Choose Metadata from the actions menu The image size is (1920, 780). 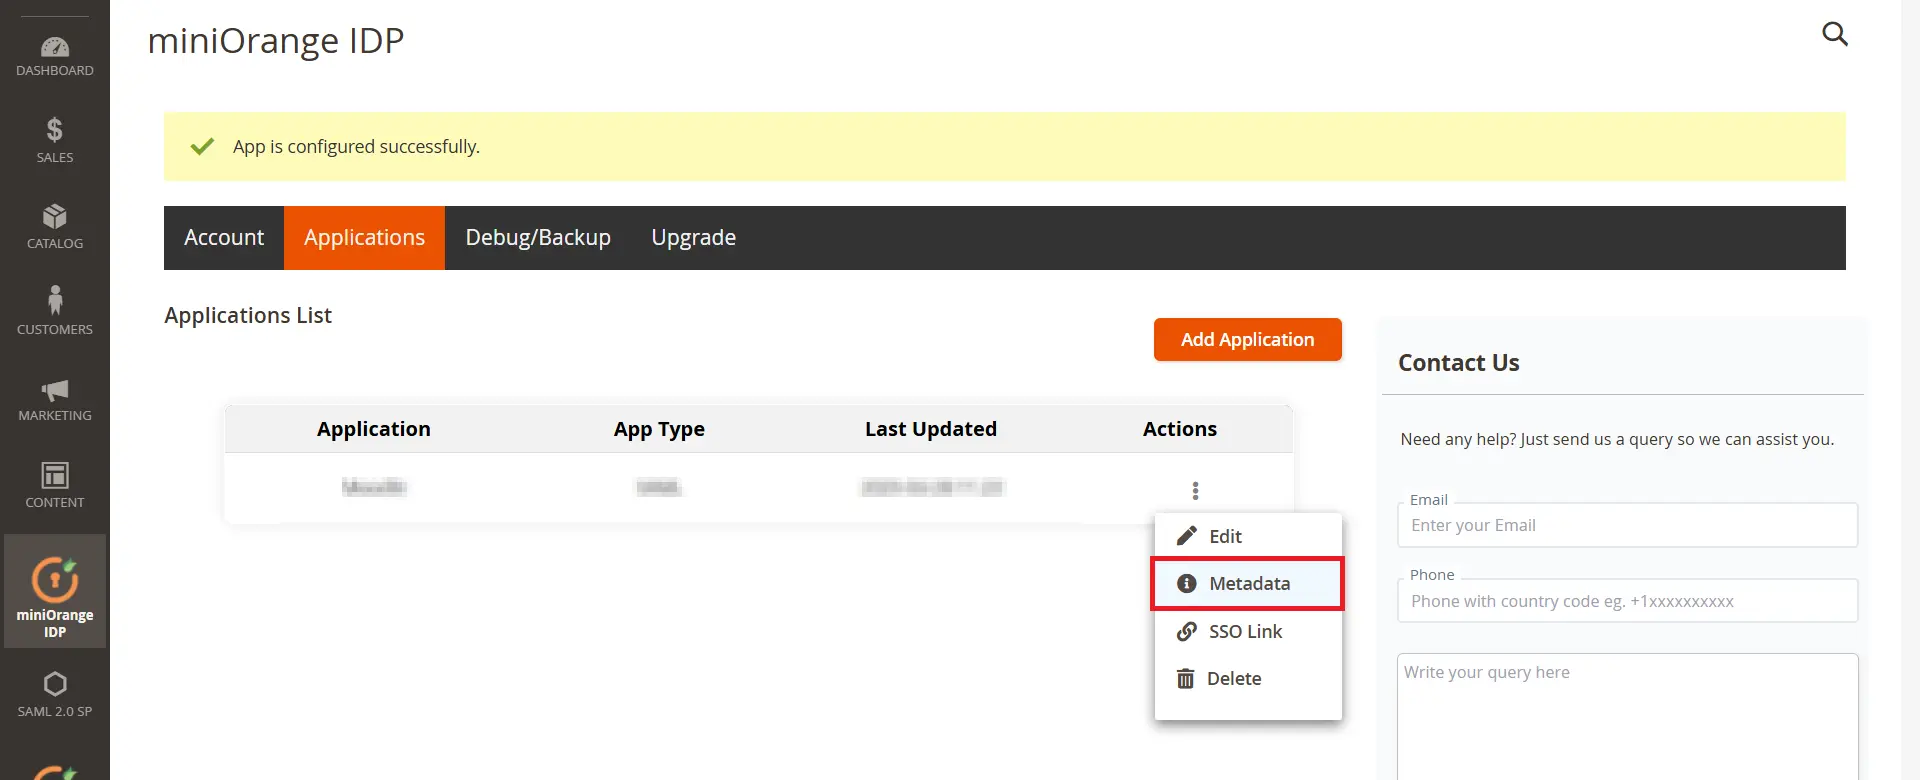click(1248, 583)
